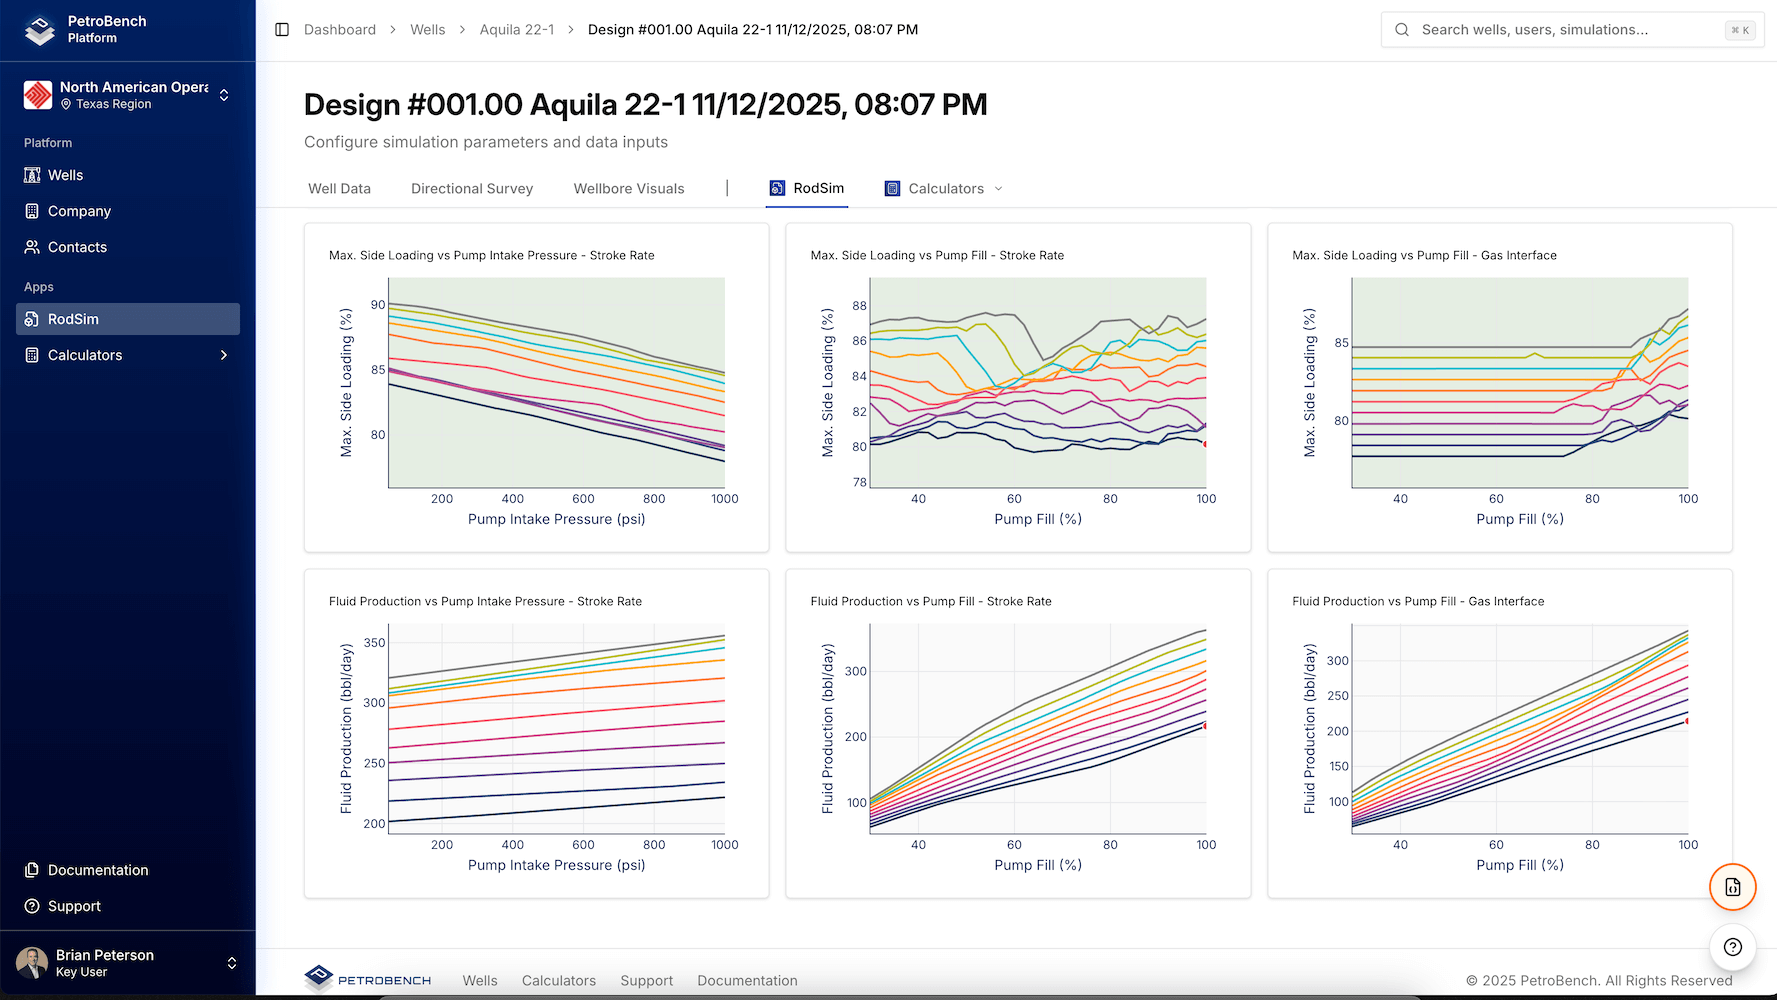Click the North American Operations company logo
This screenshot has width=1777, height=1000.
click(x=37, y=94)
